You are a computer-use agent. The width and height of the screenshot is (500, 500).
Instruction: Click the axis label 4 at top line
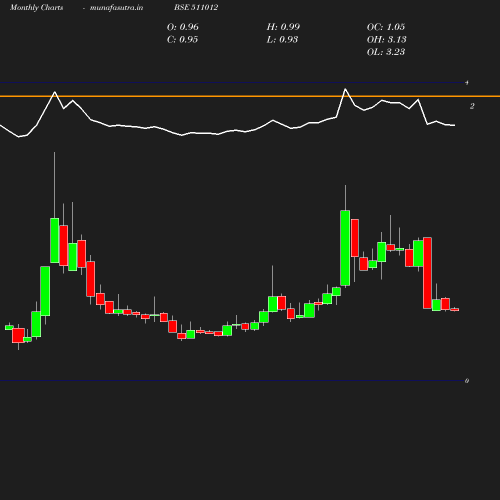(467, 83)
